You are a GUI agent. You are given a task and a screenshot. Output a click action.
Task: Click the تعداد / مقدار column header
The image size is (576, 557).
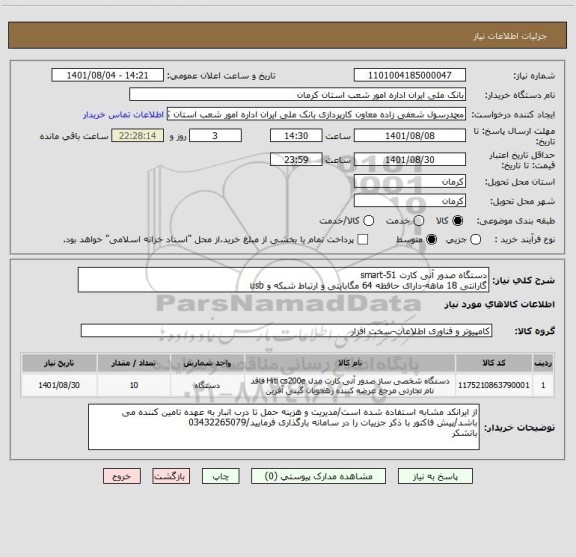coord(134,363)
